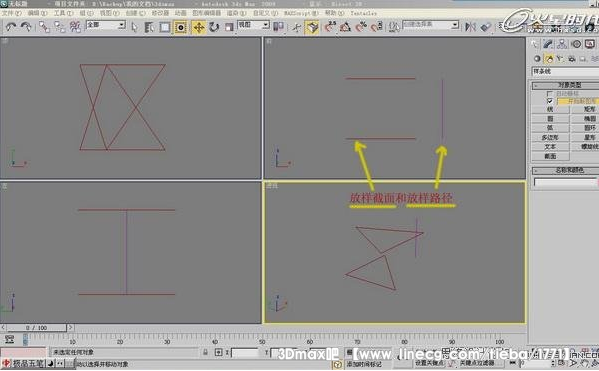
Task: Click the Mirror tool icon
Action: 470,27
